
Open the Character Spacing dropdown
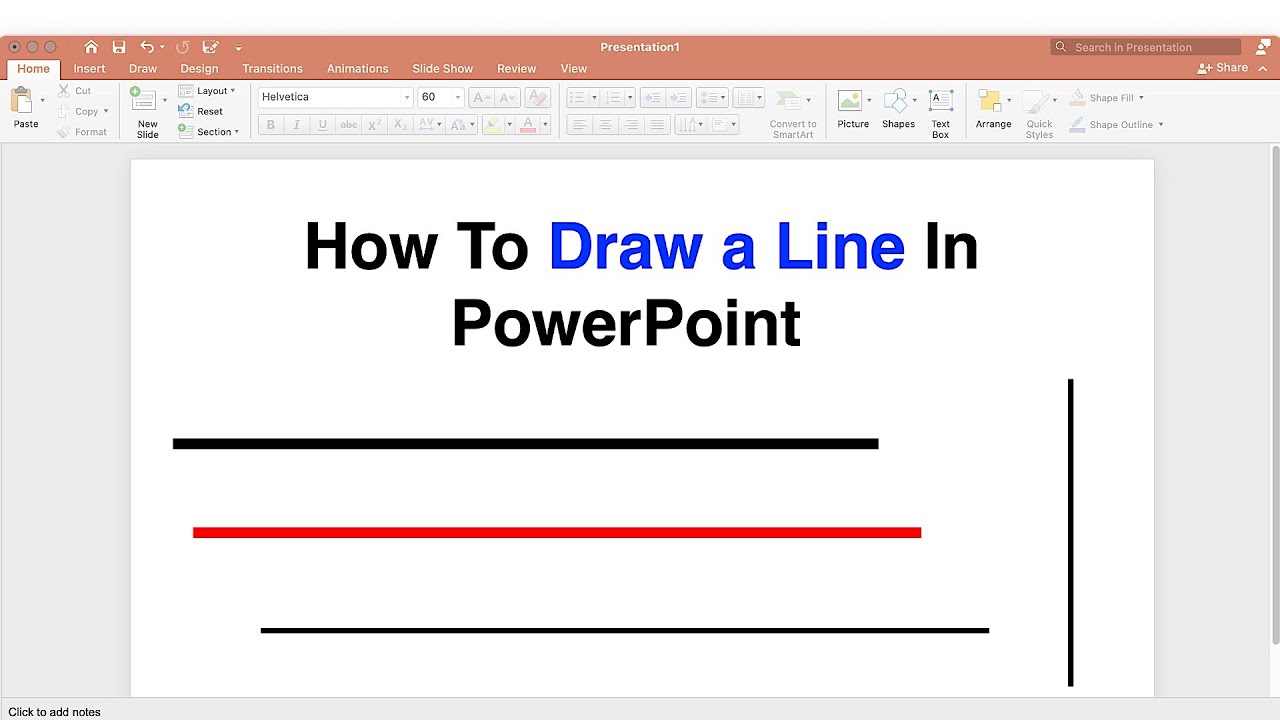click(x=430, y=125)
